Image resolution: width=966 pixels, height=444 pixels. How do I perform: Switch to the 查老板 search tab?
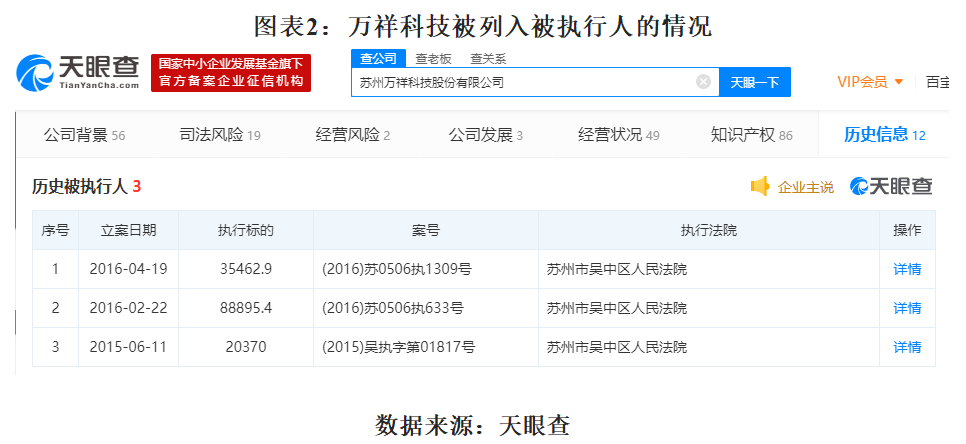433,59
